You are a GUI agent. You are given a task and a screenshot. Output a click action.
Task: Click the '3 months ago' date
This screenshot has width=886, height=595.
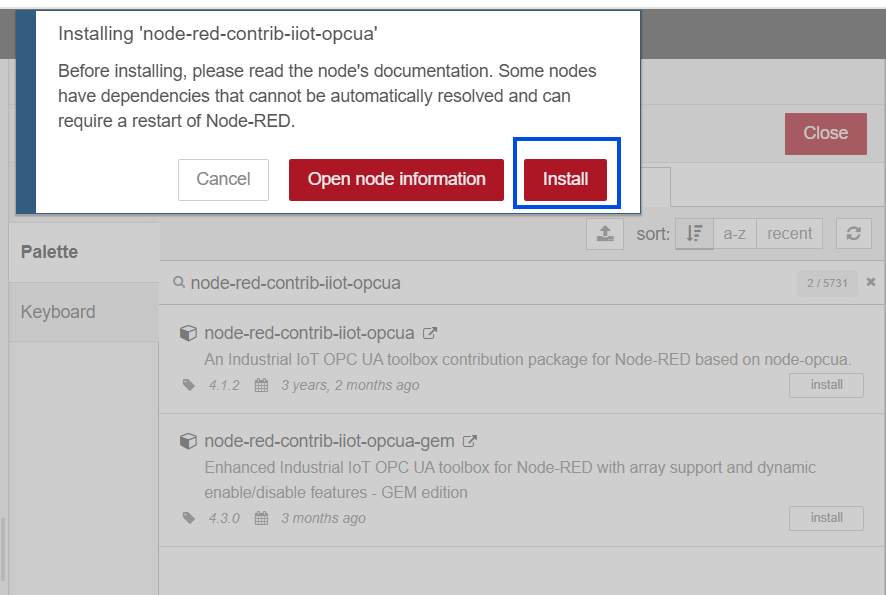(x=323, y=518)
